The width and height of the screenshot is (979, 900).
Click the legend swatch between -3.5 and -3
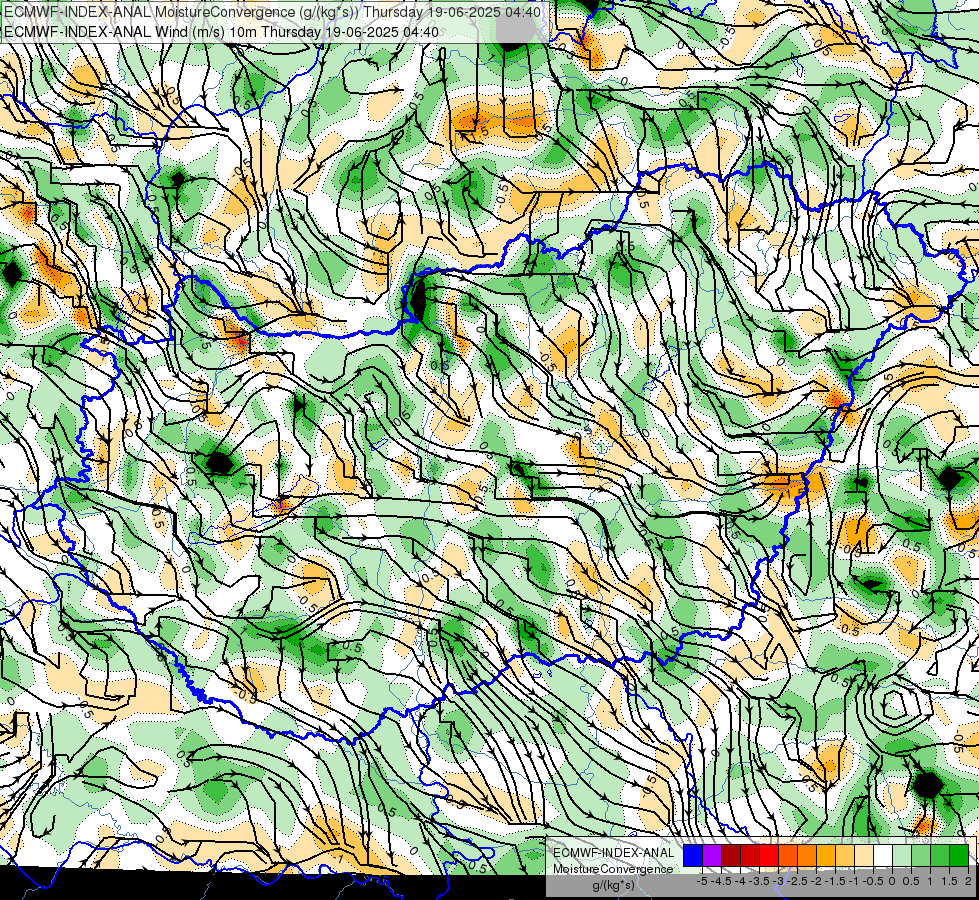(x=769, y=855)
